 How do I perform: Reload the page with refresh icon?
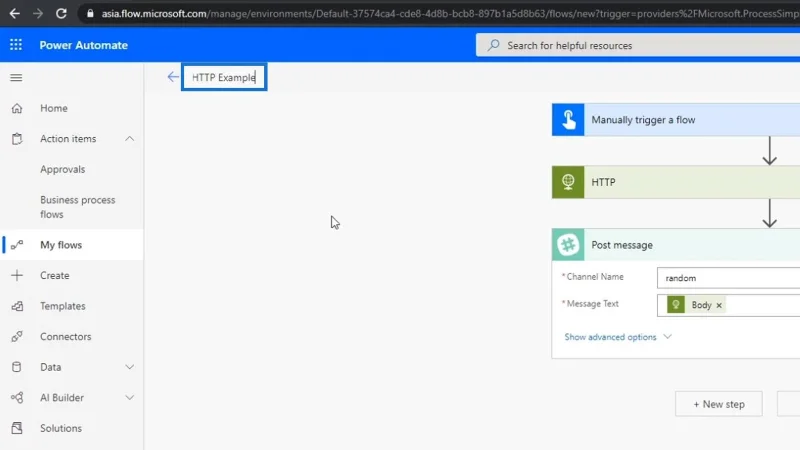[61, 14]
